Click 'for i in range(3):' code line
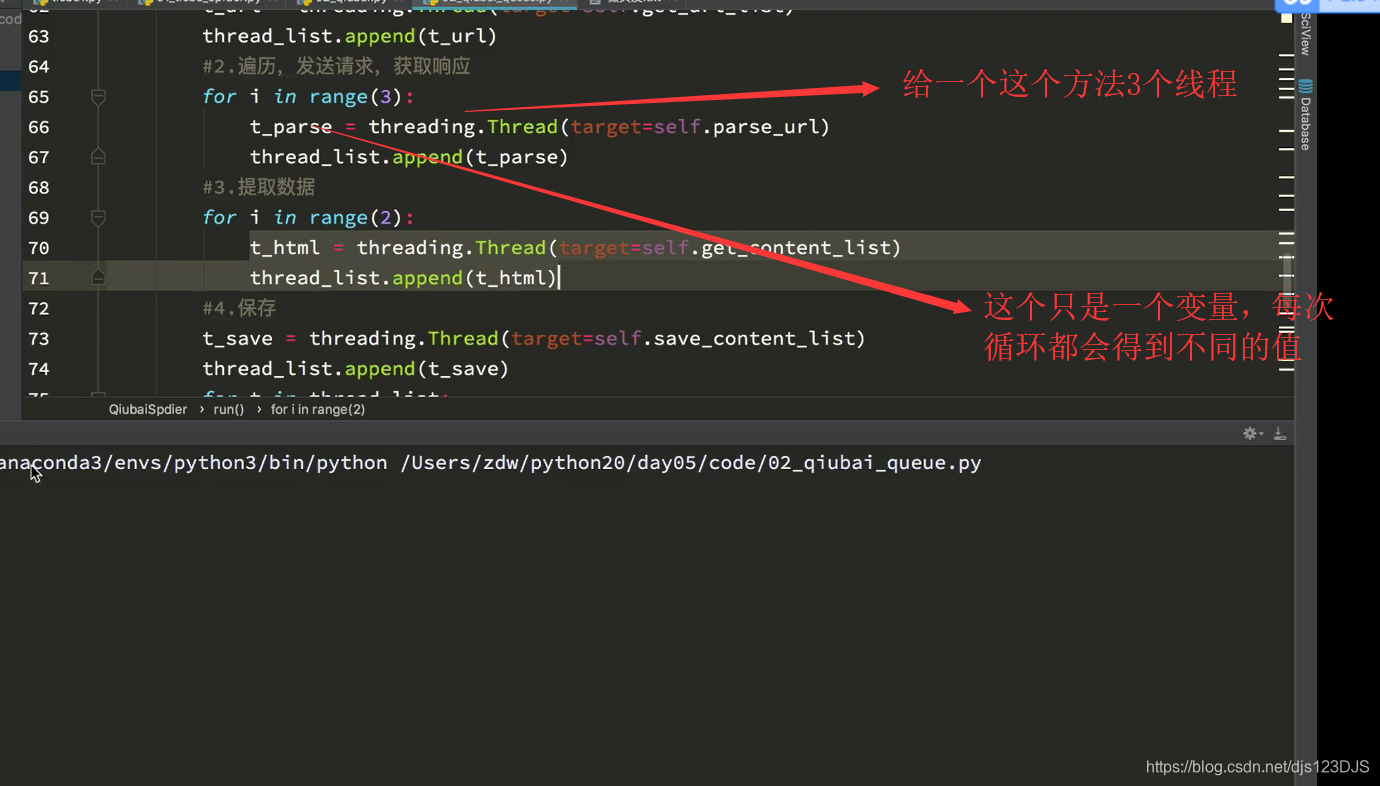Screen dimensions: 1380x786 click(308, 97)
